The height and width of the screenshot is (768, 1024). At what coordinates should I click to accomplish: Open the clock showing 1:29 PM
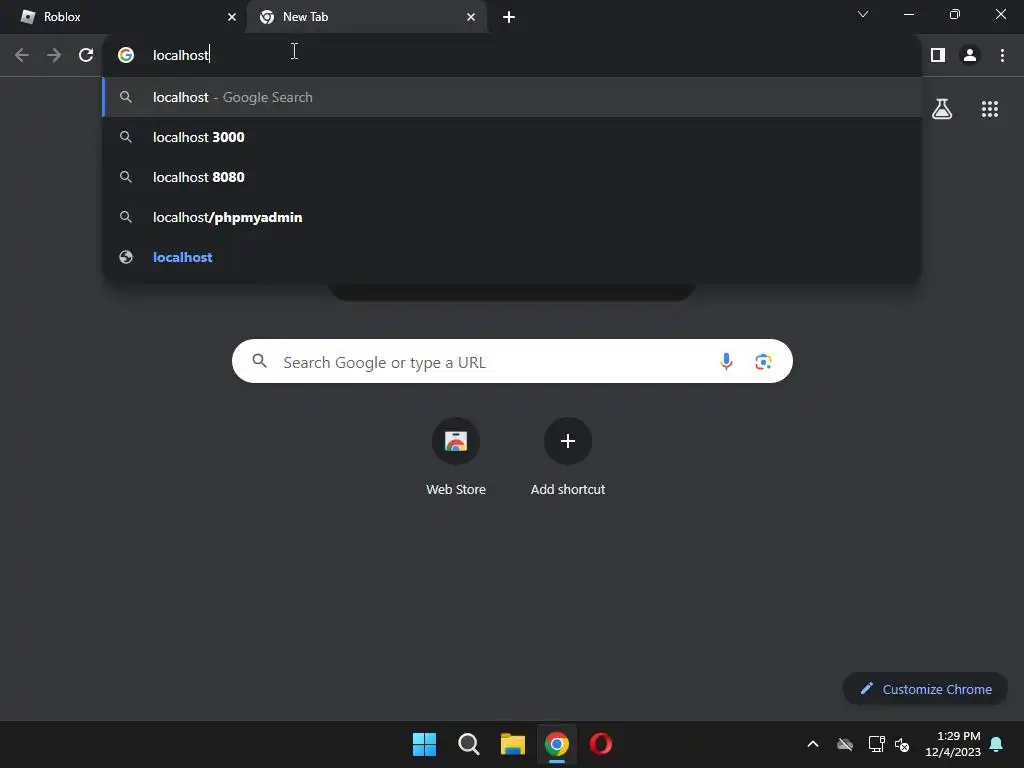(953, 744)
